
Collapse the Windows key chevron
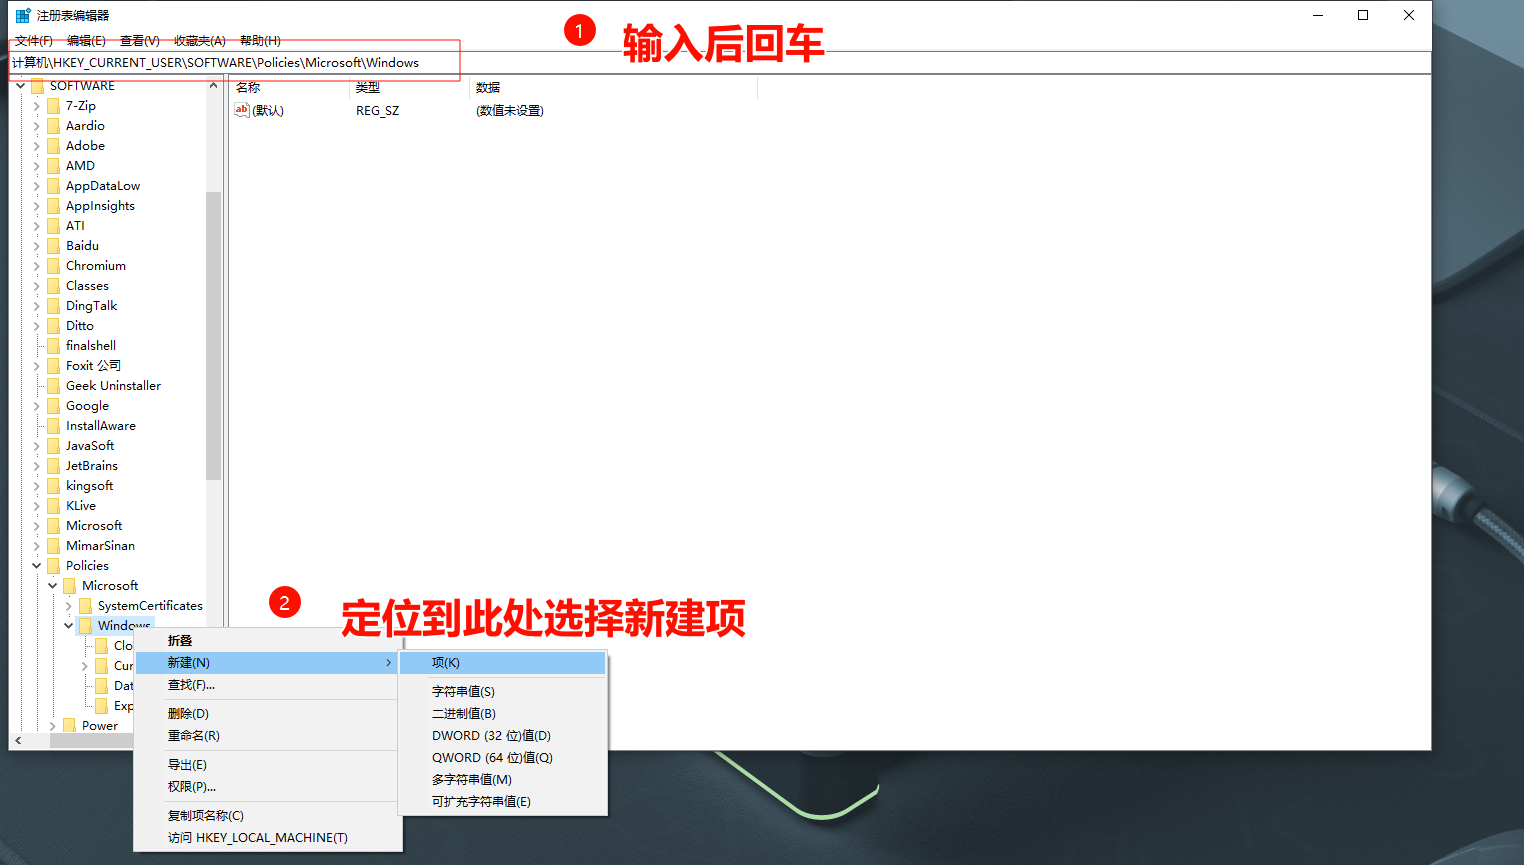point(67,625)
